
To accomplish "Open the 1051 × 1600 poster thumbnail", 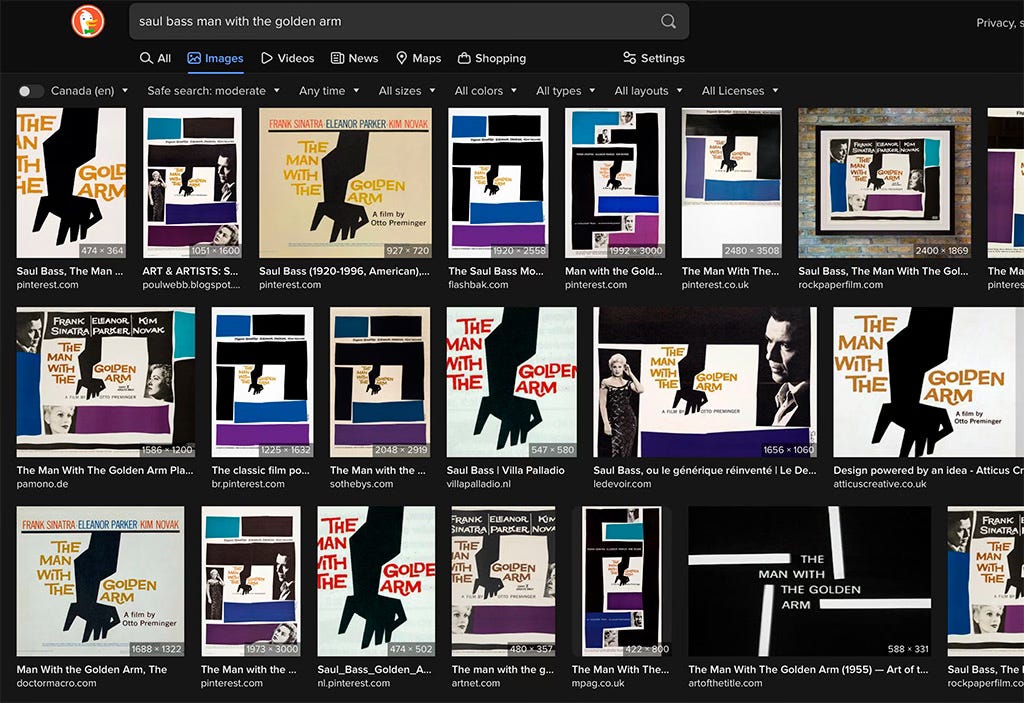I will [x=192, y=183].
